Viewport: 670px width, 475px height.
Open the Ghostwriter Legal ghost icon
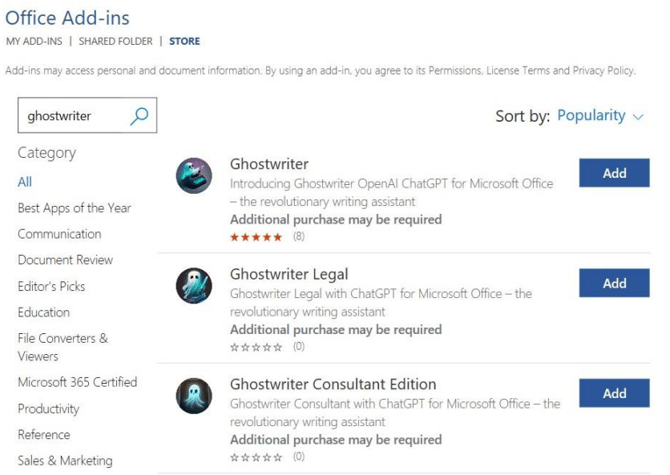tap(194, 285)
